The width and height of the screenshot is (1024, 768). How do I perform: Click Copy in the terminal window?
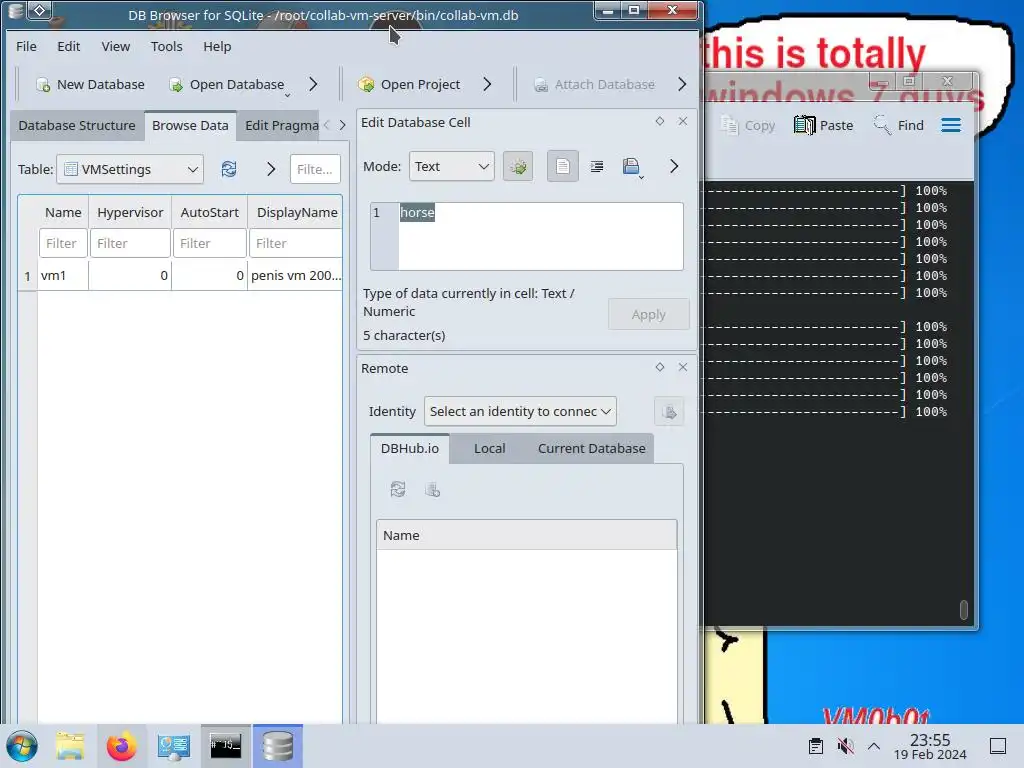pyautogui.click(x=748, y=125)
